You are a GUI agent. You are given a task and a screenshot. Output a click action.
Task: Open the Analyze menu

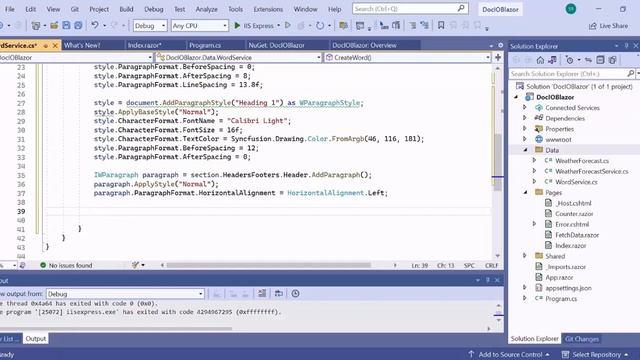206,9
